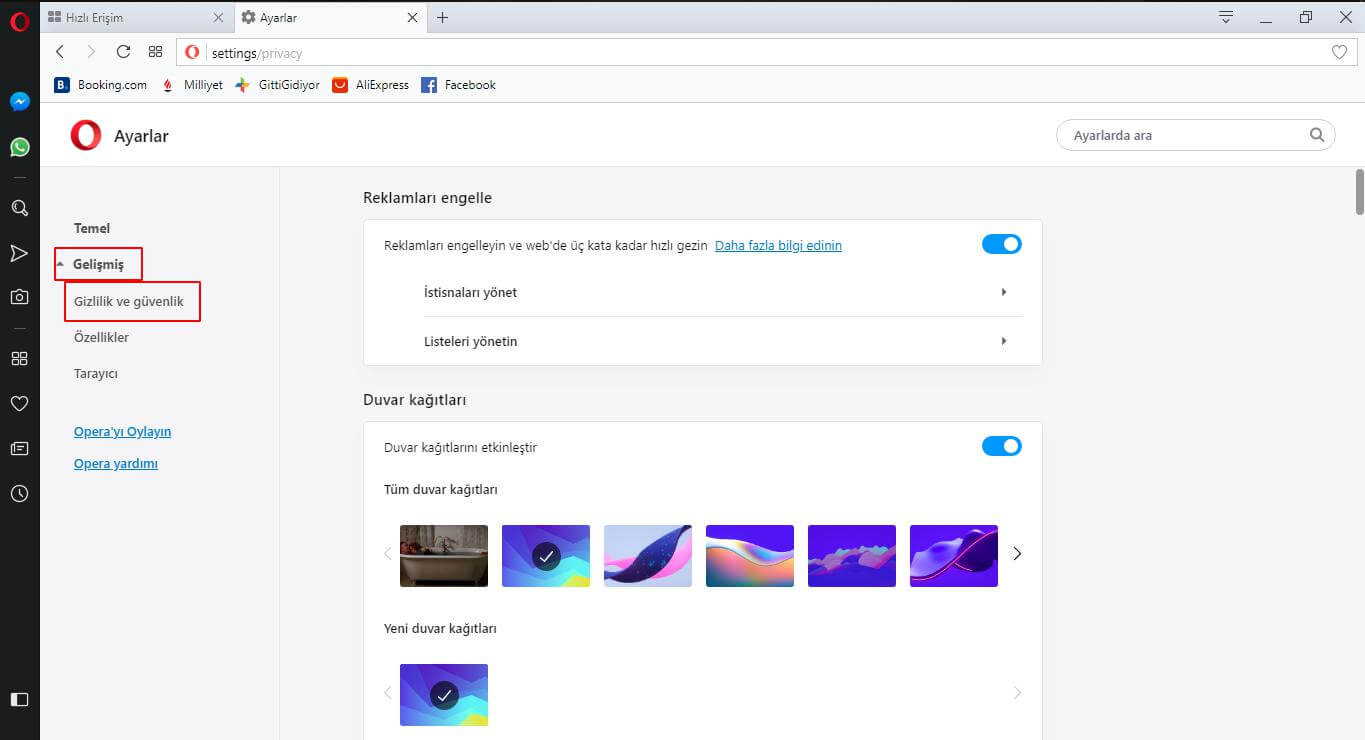The width and height of the screenshot is (1365, 740).
Task: Open Messenger in the sidebar
Action: click(x=19, y=101)
